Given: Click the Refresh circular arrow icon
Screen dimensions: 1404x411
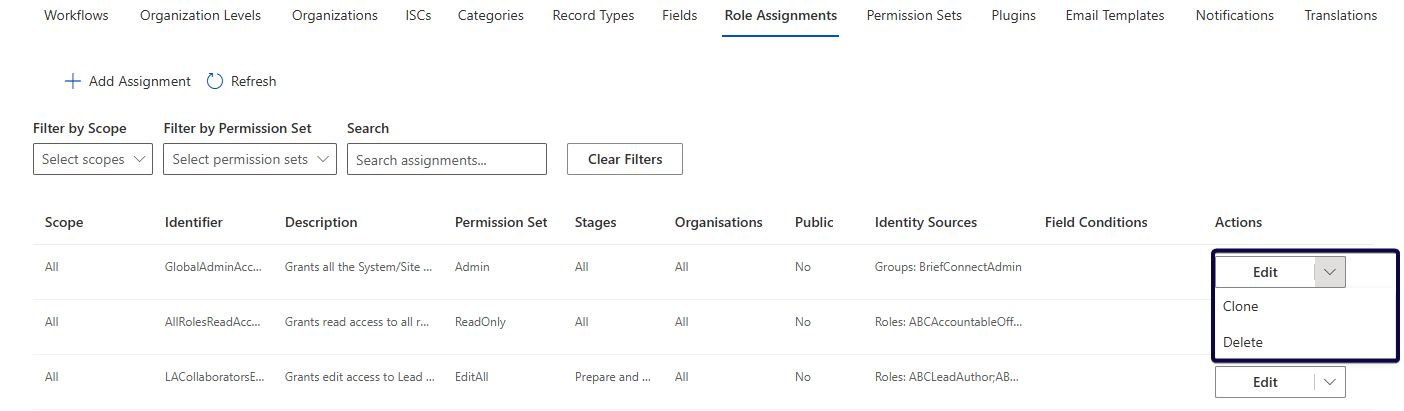Looking at the screenshot, I should coord(215,81).
